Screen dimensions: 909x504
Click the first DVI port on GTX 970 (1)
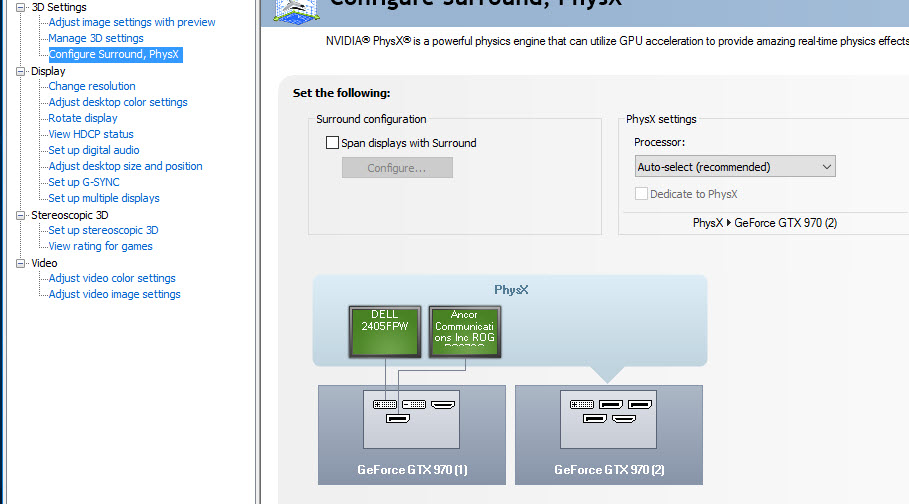385,404
